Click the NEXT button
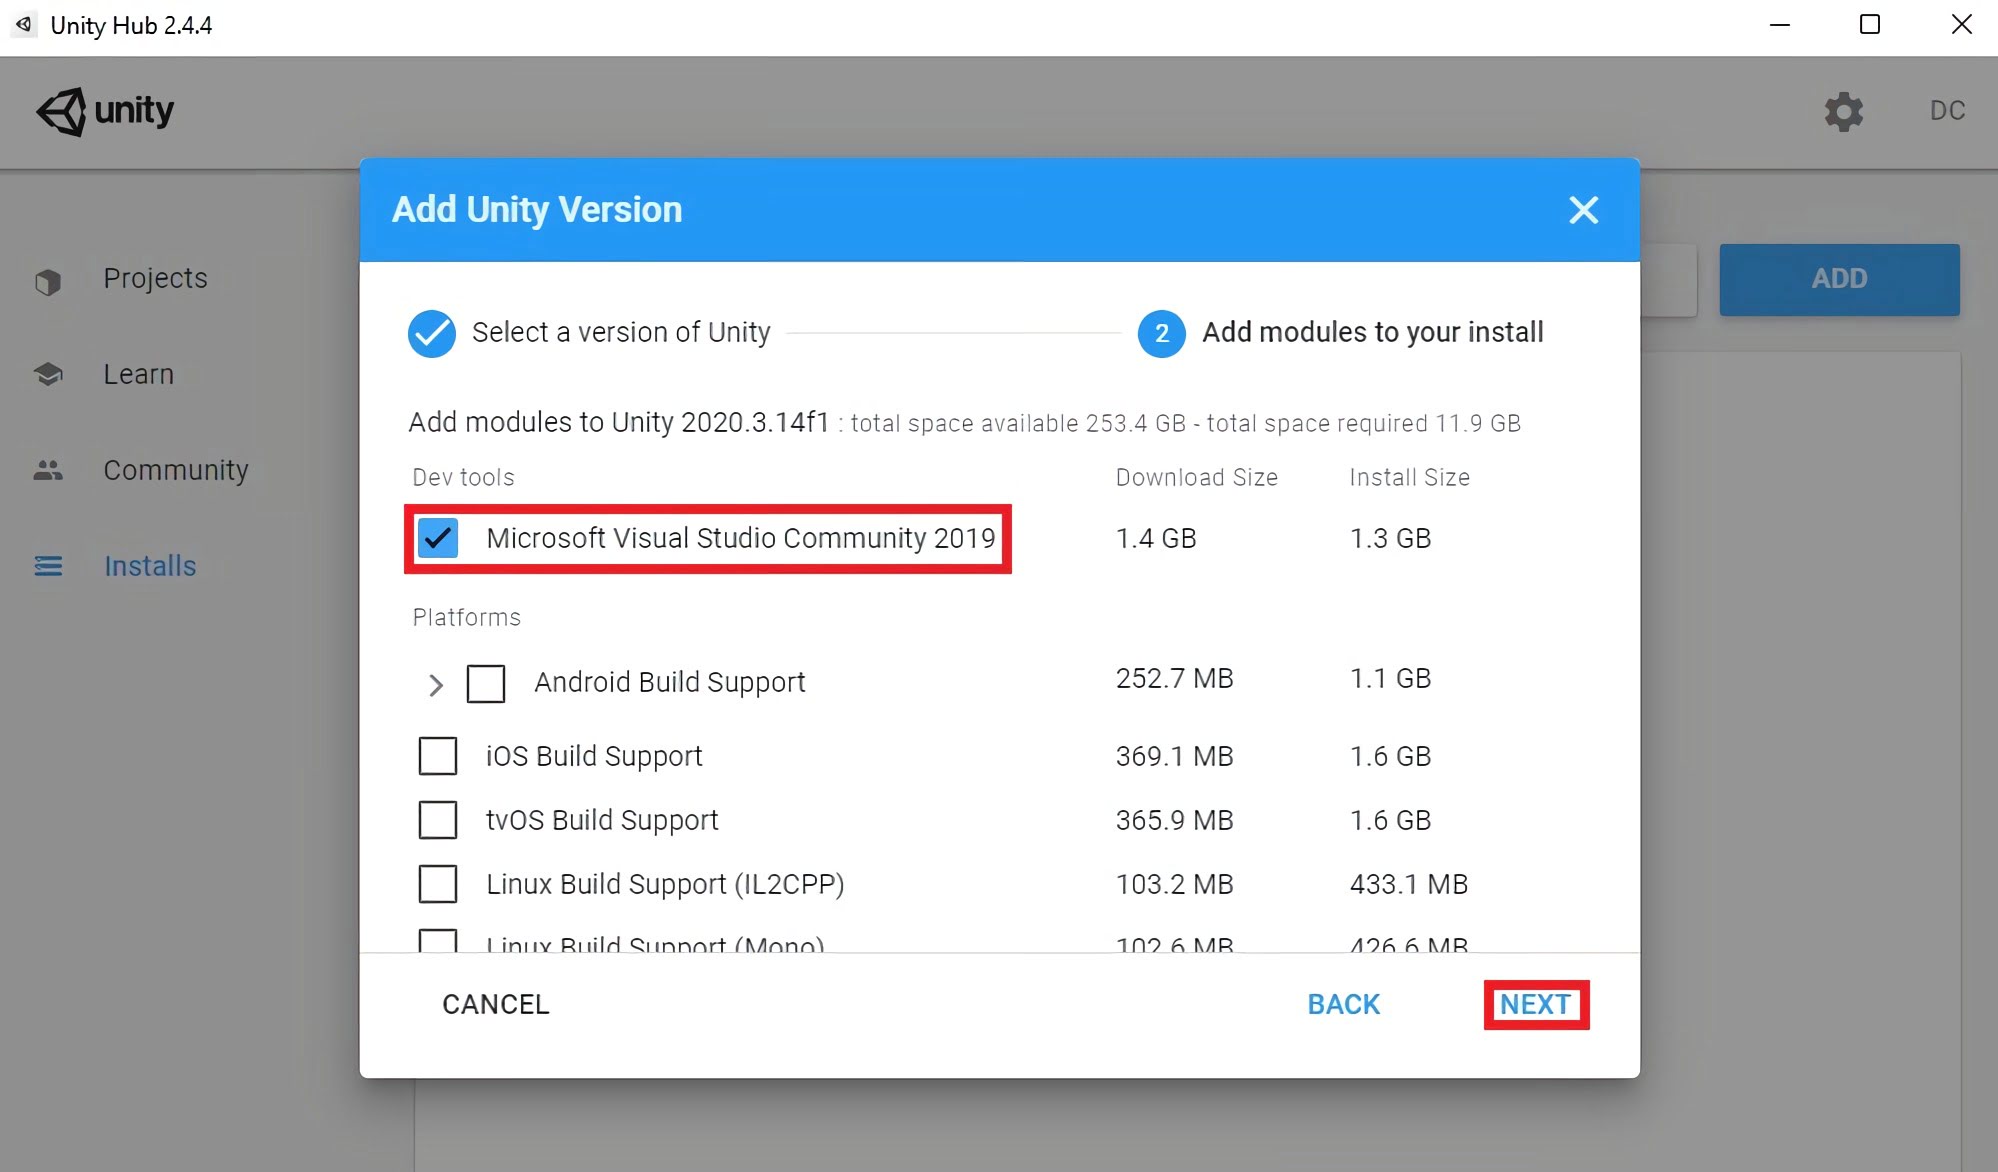Image resolution: width=1998 pixels, height=1172 pixels. tap(1535, 1003)
